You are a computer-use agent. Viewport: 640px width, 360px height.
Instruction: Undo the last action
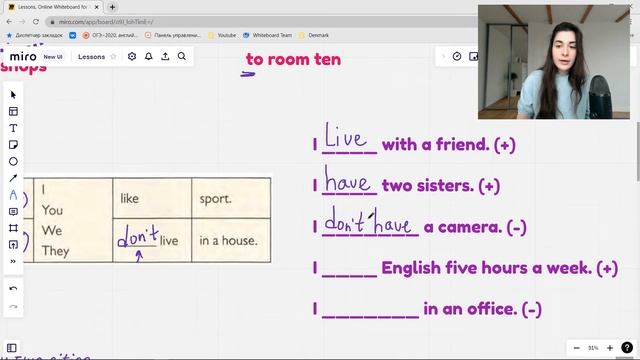(x=13, y=289)
